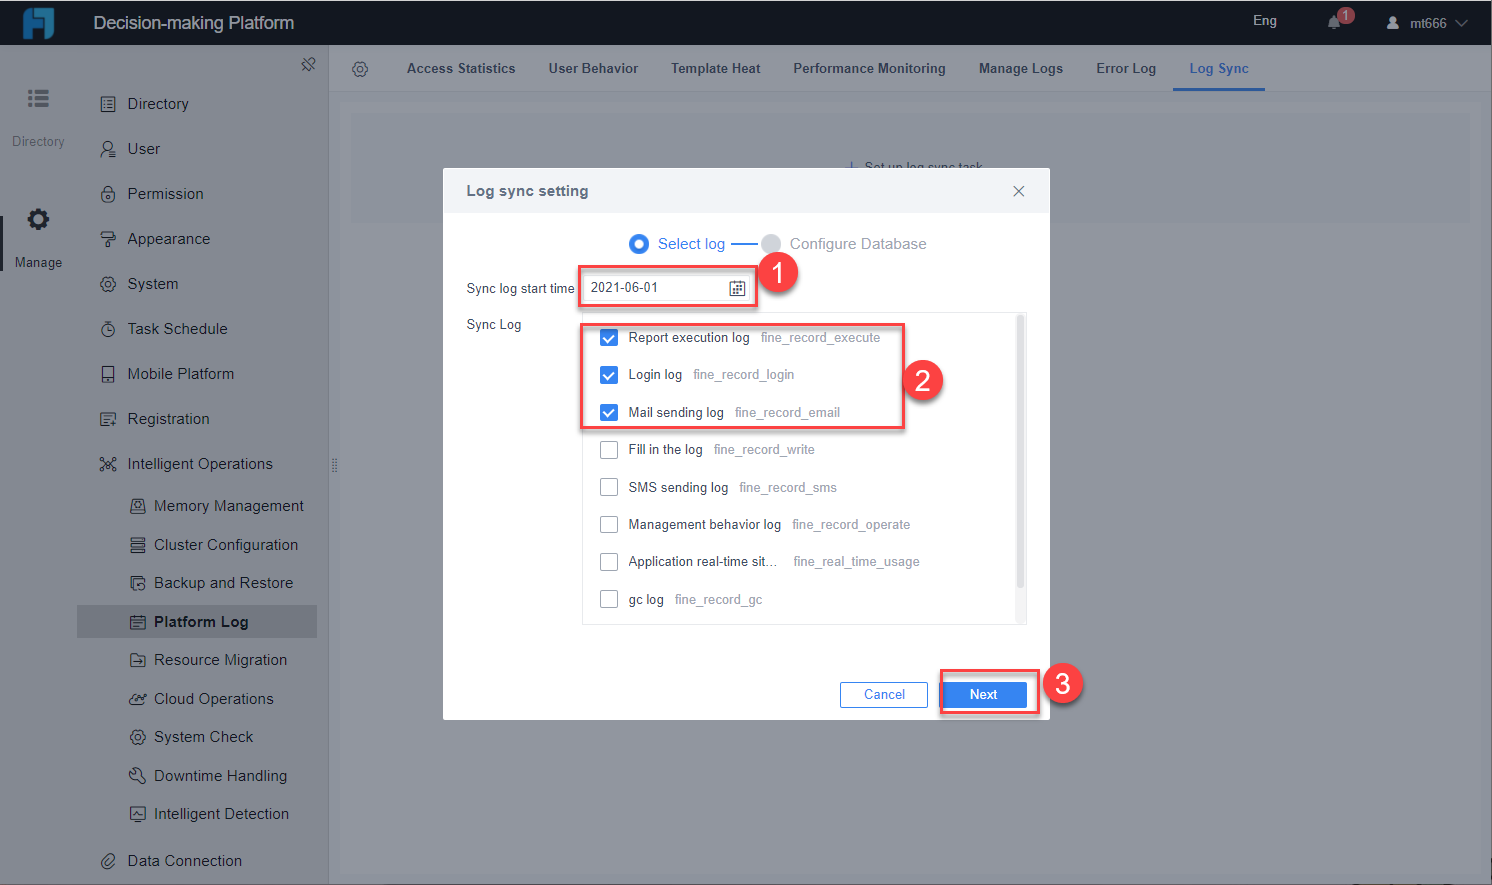Check gc log checkbox
The height and width of the screenshot is (885, 1492).
click(609, 599)
